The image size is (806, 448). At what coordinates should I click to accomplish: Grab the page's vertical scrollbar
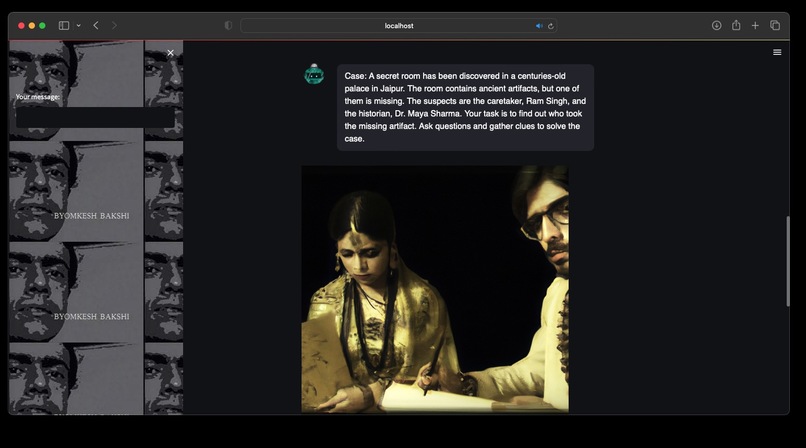point(787,262)
